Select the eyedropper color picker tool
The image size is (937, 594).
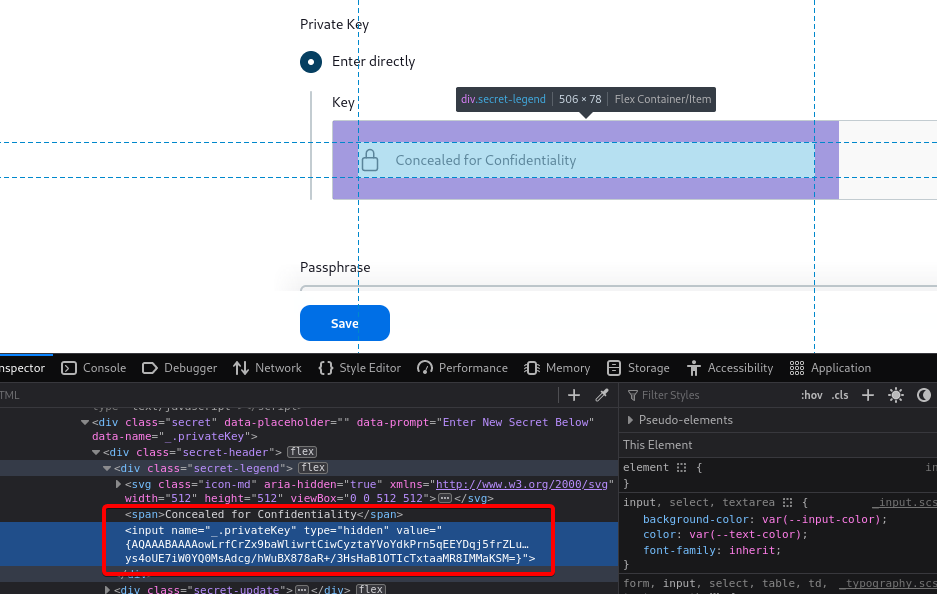(602, 395)
